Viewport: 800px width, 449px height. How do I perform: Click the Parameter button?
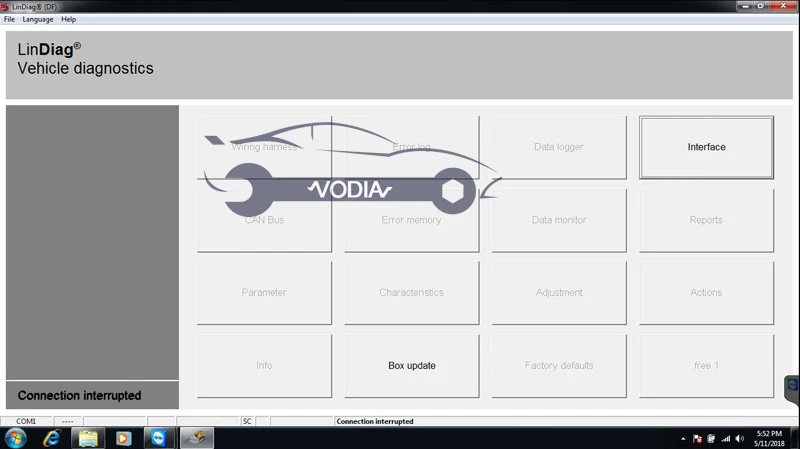pyautogui.click(x=264, y=293)
